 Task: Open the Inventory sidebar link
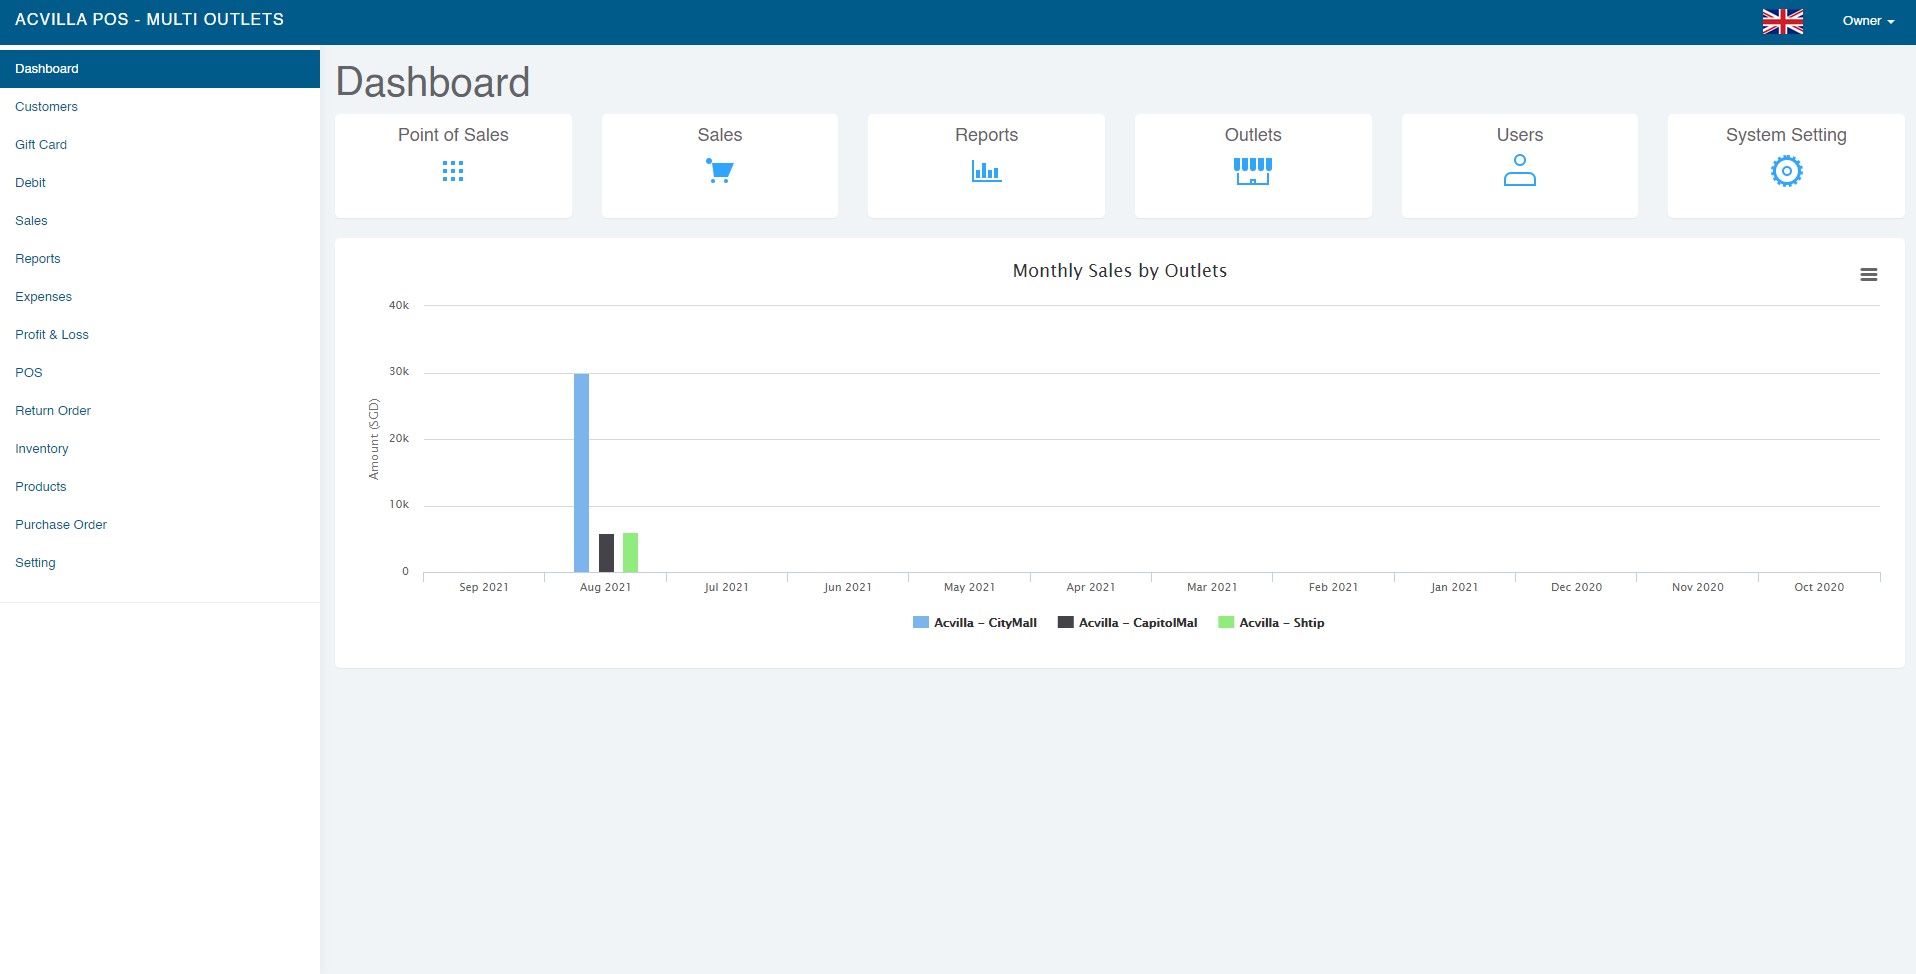pyautogui.click(x=42, y=449)
